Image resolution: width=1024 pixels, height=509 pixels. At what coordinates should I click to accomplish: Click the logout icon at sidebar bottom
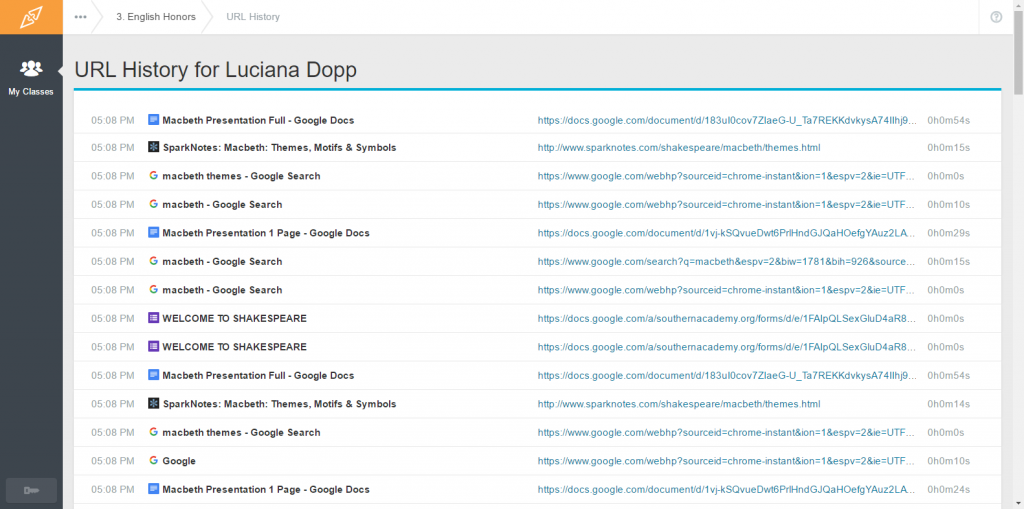pos(31,490)
